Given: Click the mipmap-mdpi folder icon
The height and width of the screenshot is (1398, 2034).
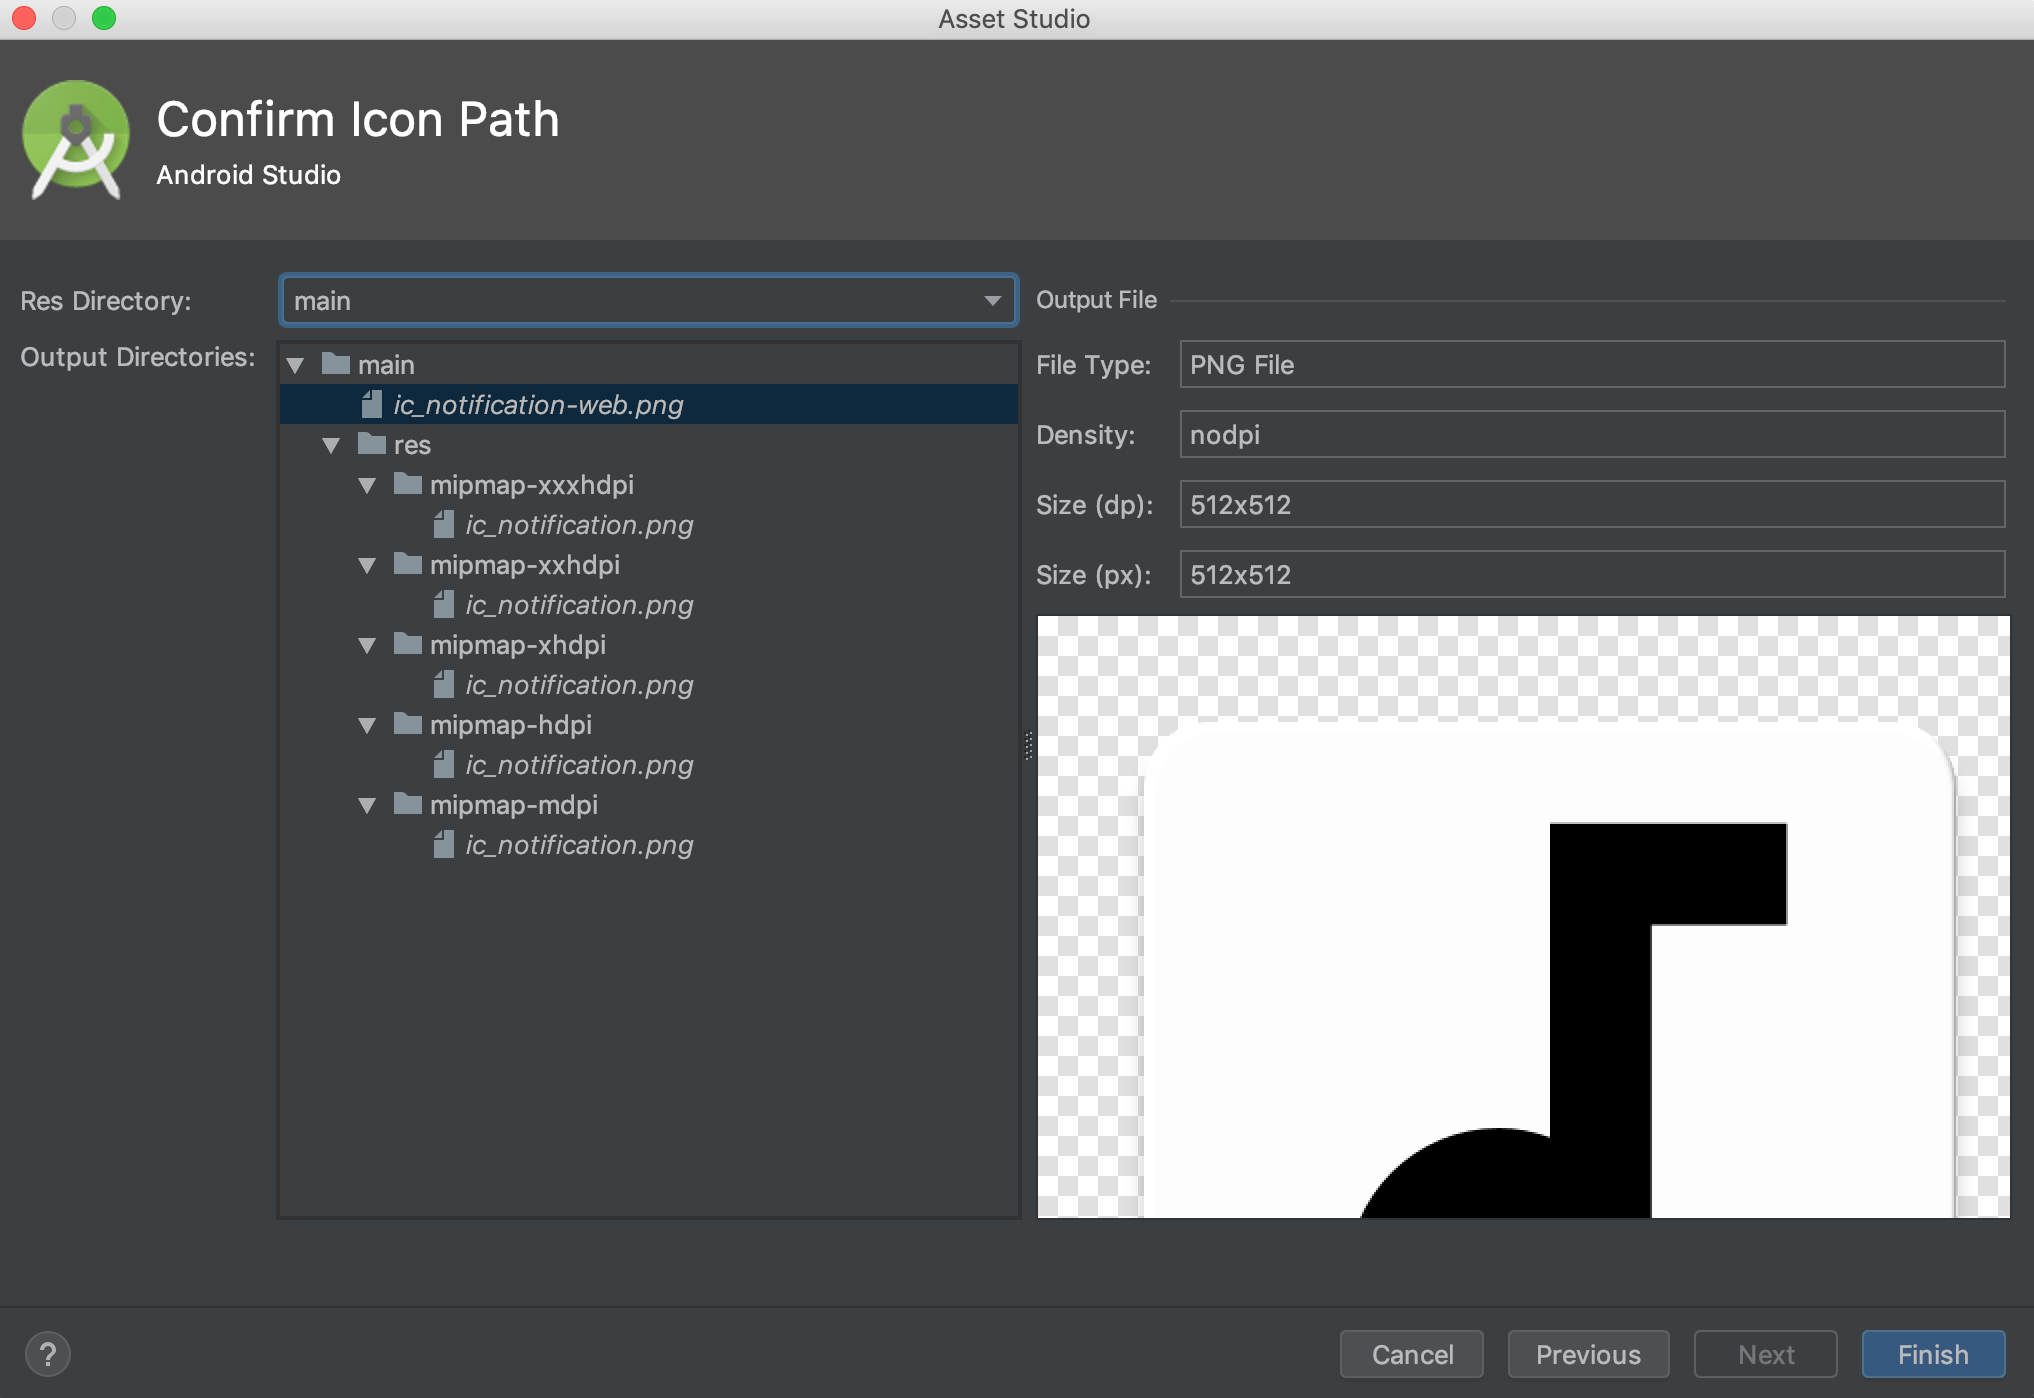Looking at the screenshot, I should [408, 804].
